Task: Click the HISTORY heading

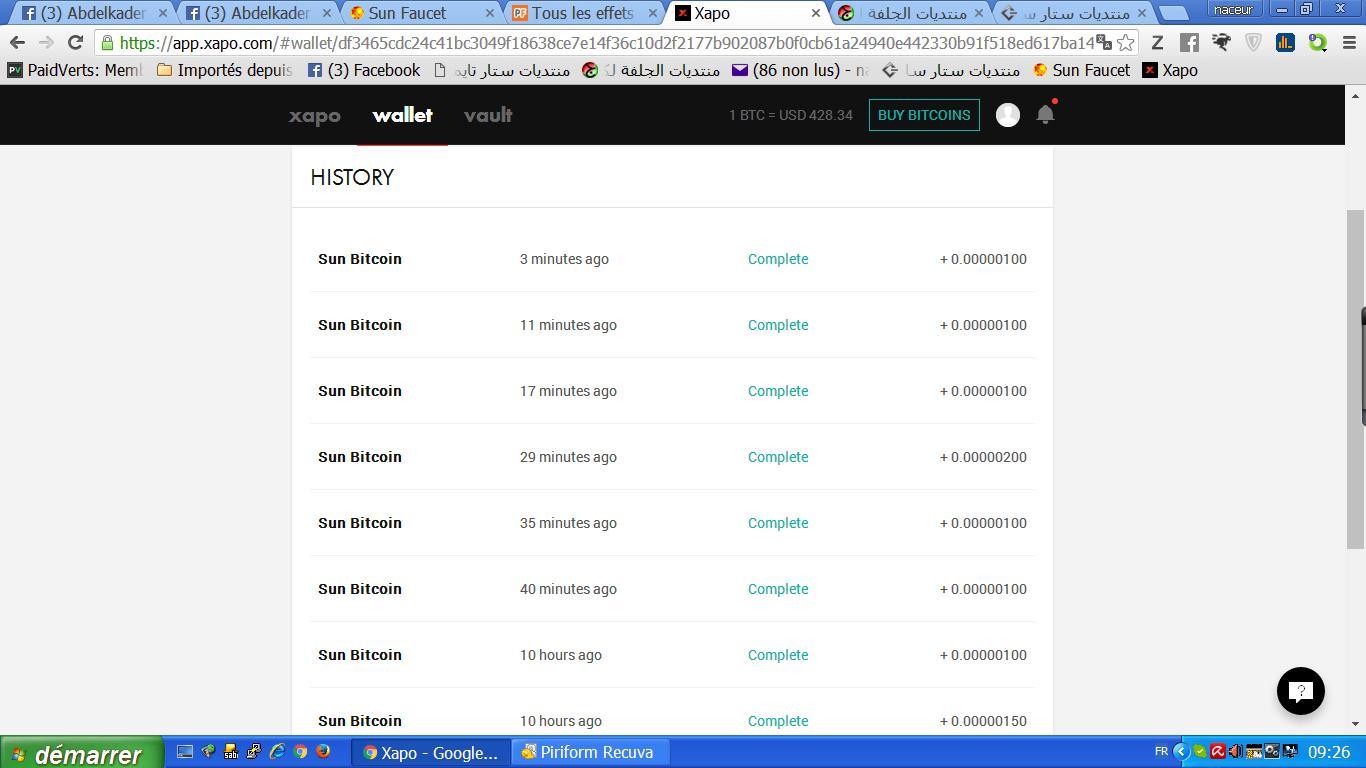Action: click(352, 177)
